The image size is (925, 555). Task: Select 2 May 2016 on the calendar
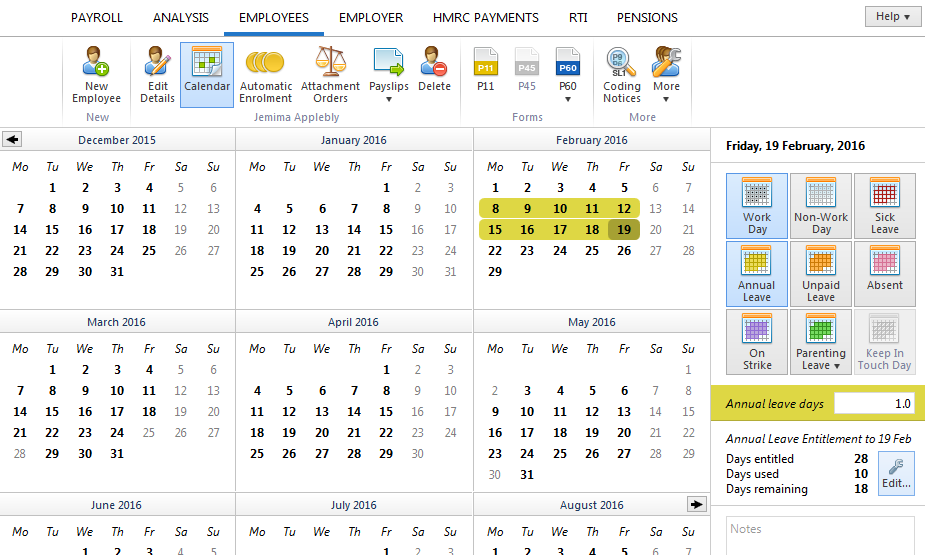(495, 390)
